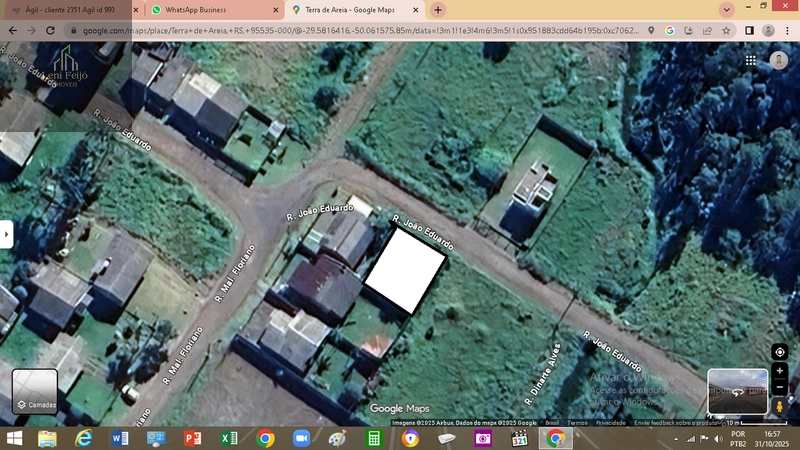Screen dimensions: 800x450
Task: Activate the Street View pegman
Action: click(x=780, y=407)
